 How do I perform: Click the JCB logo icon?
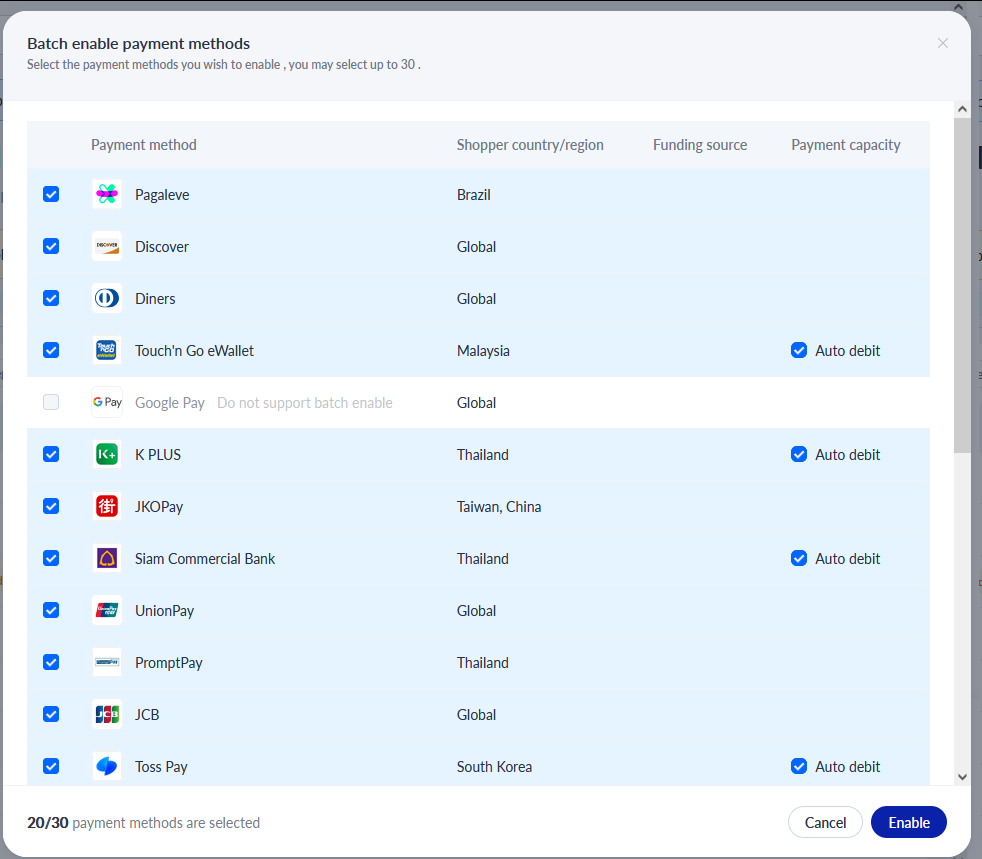(x=107, y=714)
